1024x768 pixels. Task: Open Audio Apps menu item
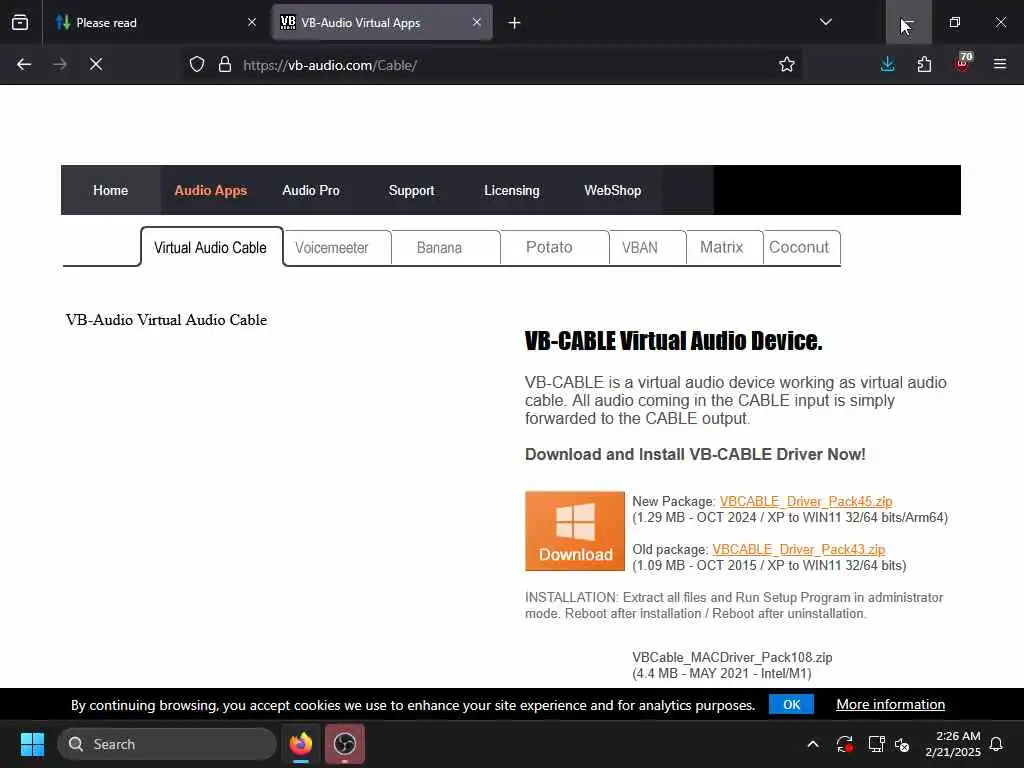coord(210,191)
